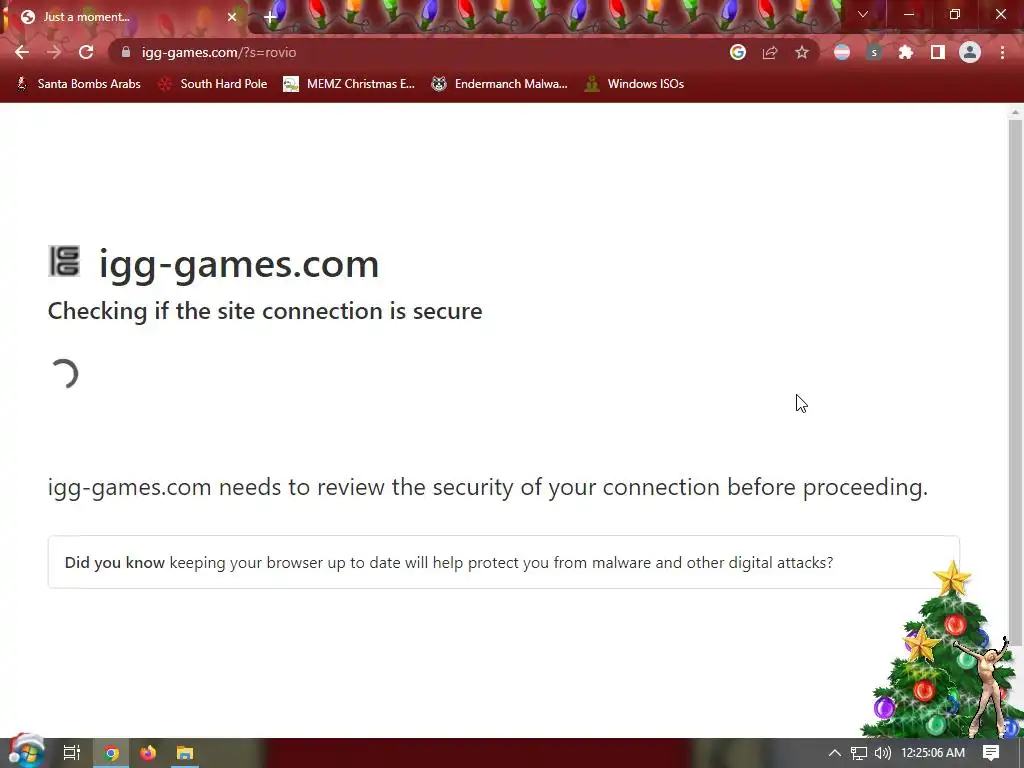Open the volume control tray icon

(882, 753)
